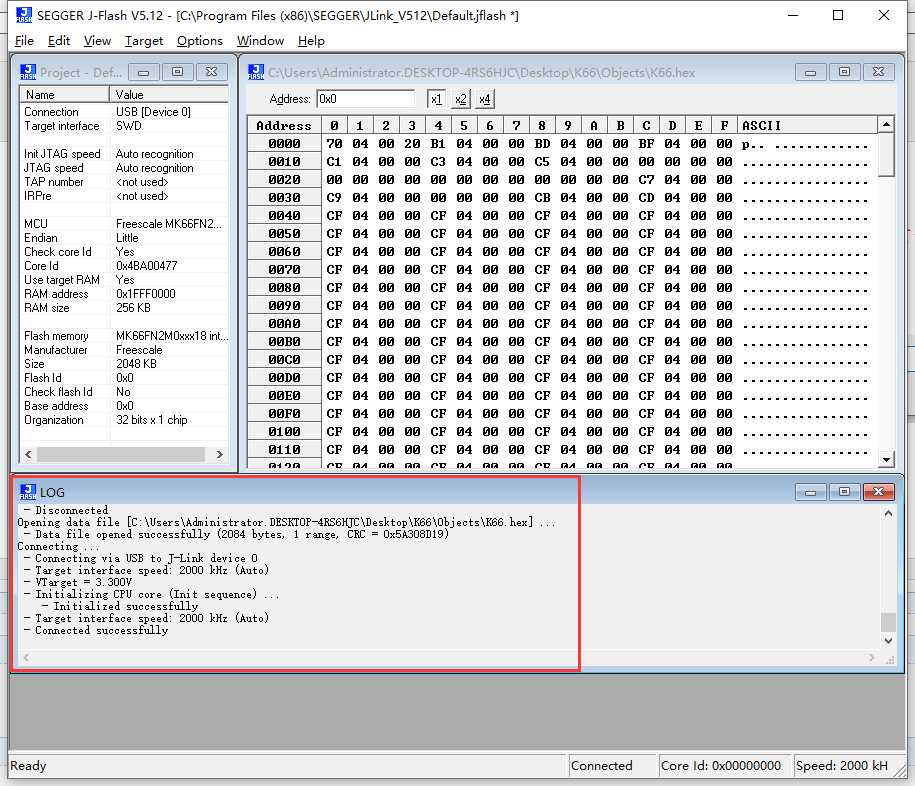Click the 'Connected successfully' log line
Image resolution: width=915 pixels, height=786 pixels.
tap(101, 630)
